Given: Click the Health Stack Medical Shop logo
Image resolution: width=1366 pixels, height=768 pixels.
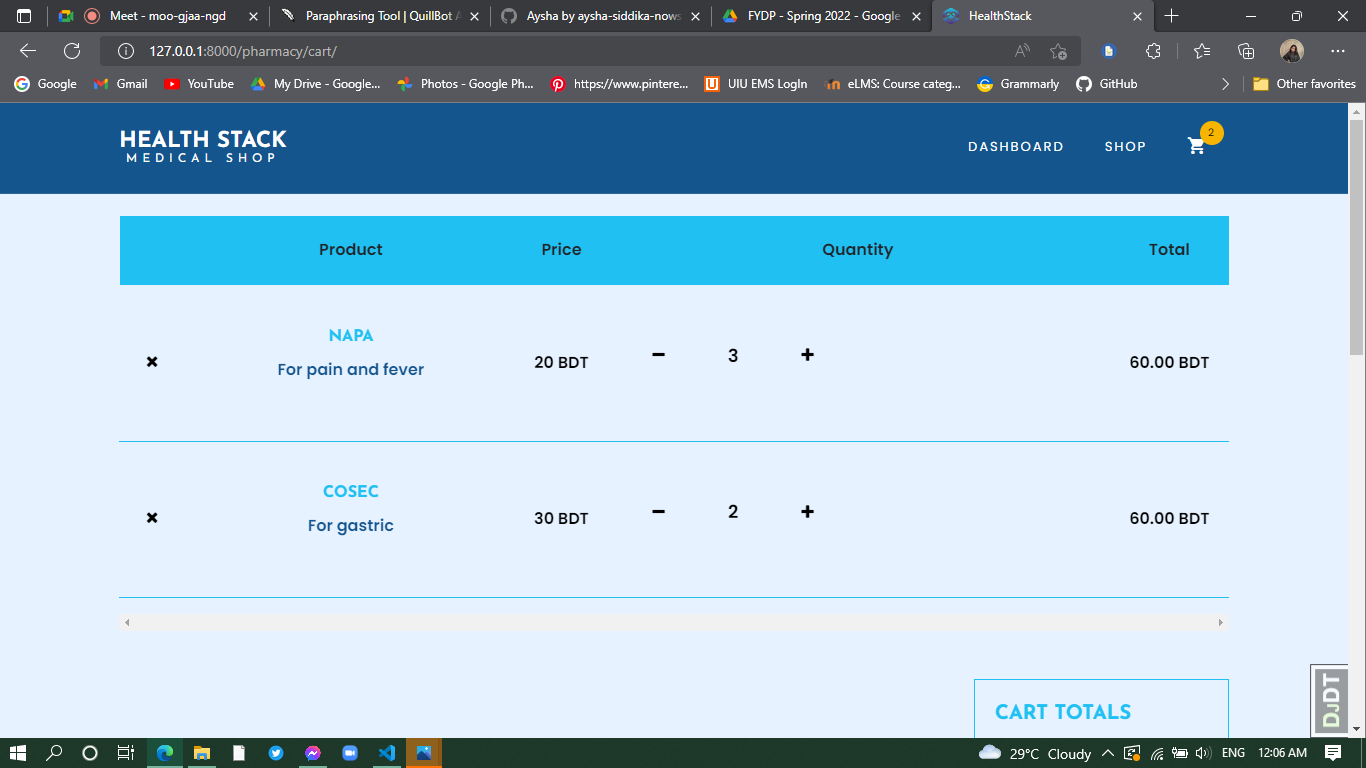Looking at the screenshot, I should click(203, 146).
